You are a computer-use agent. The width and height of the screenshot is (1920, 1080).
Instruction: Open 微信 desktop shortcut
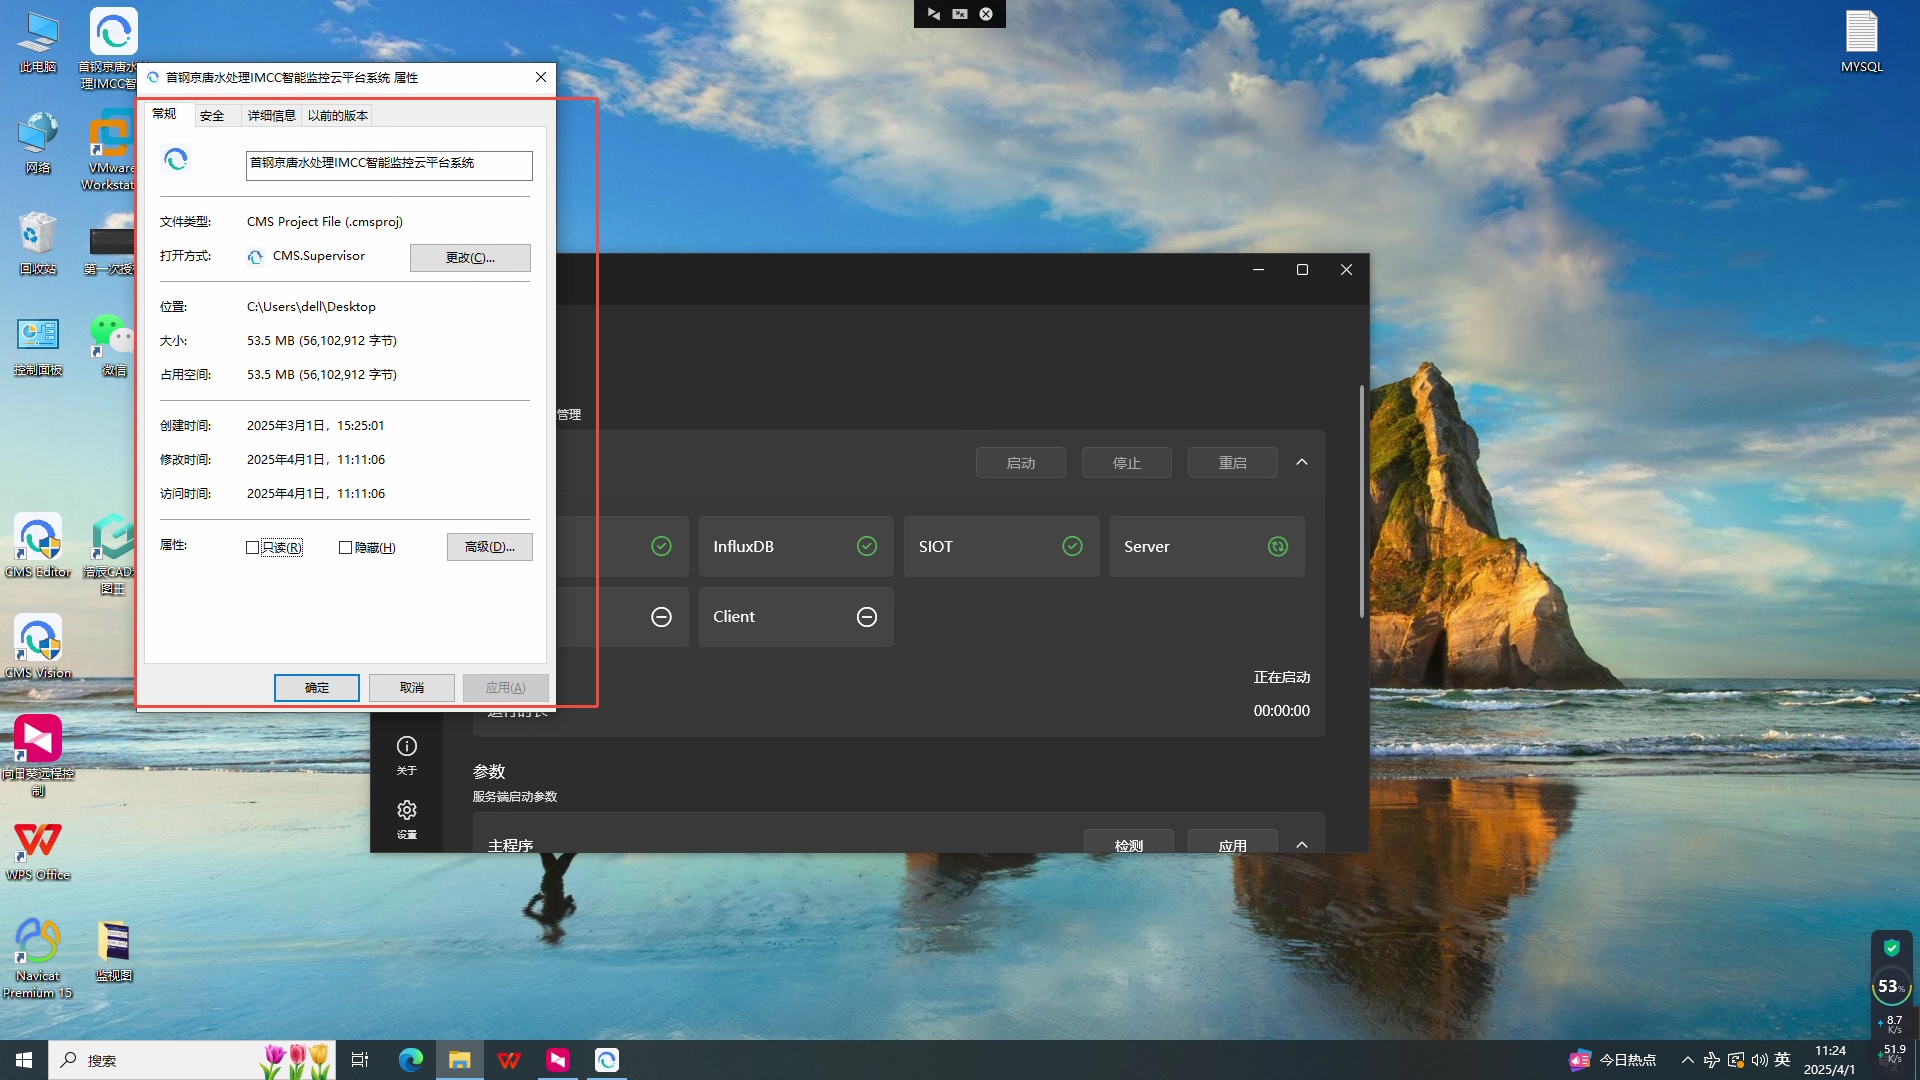pos(113,346)
